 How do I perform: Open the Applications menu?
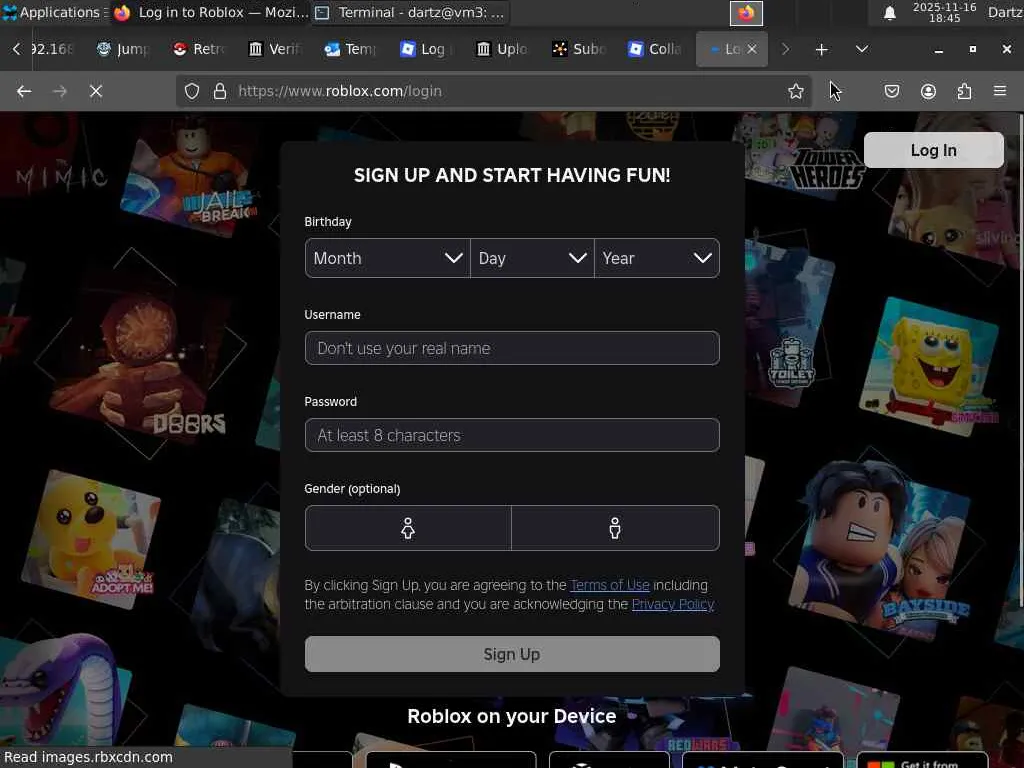coord(54,12)
